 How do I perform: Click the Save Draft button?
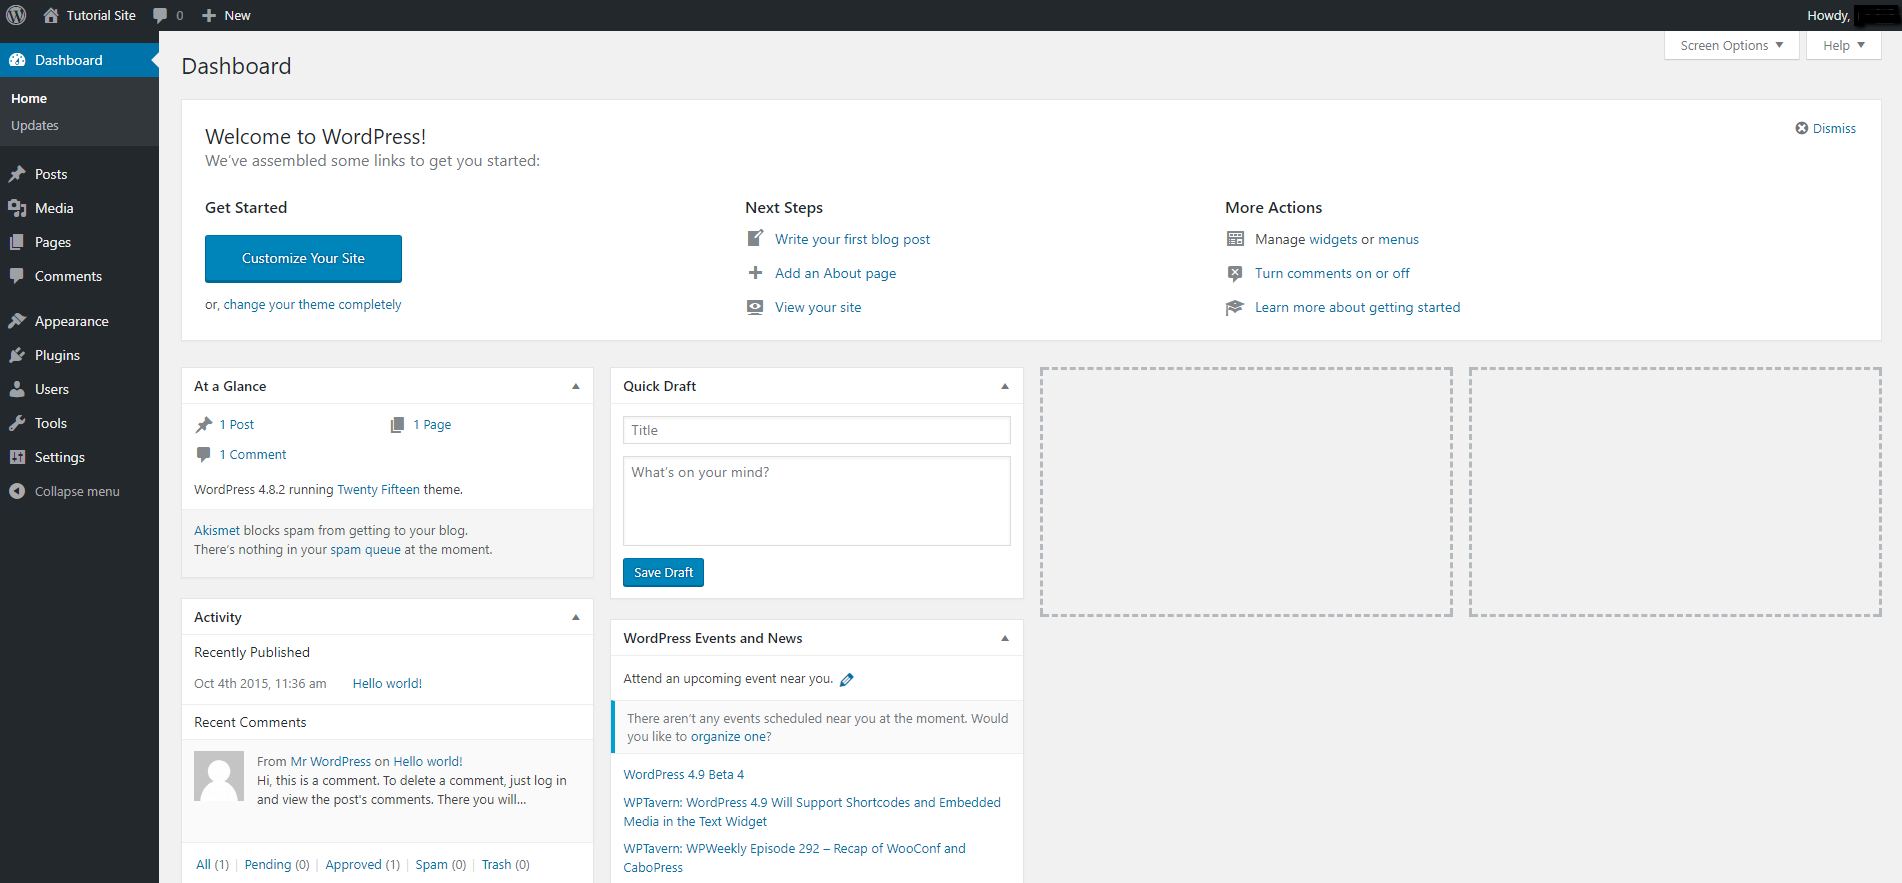click(x=663, y=572)
